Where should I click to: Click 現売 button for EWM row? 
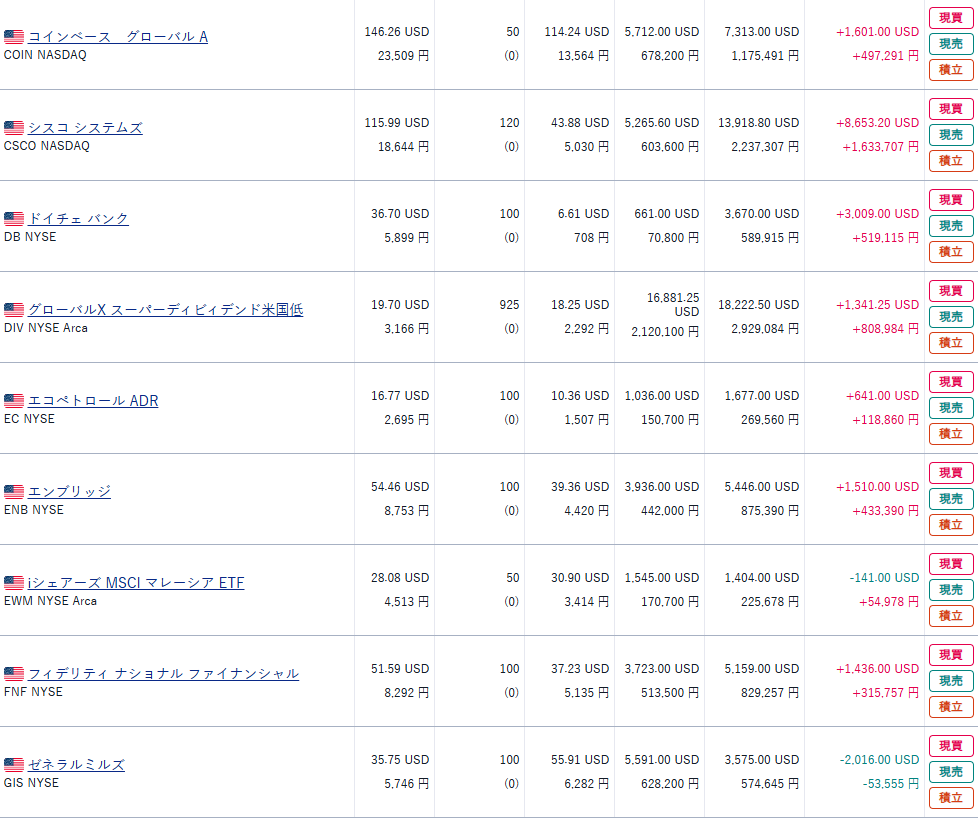(951, 590)
